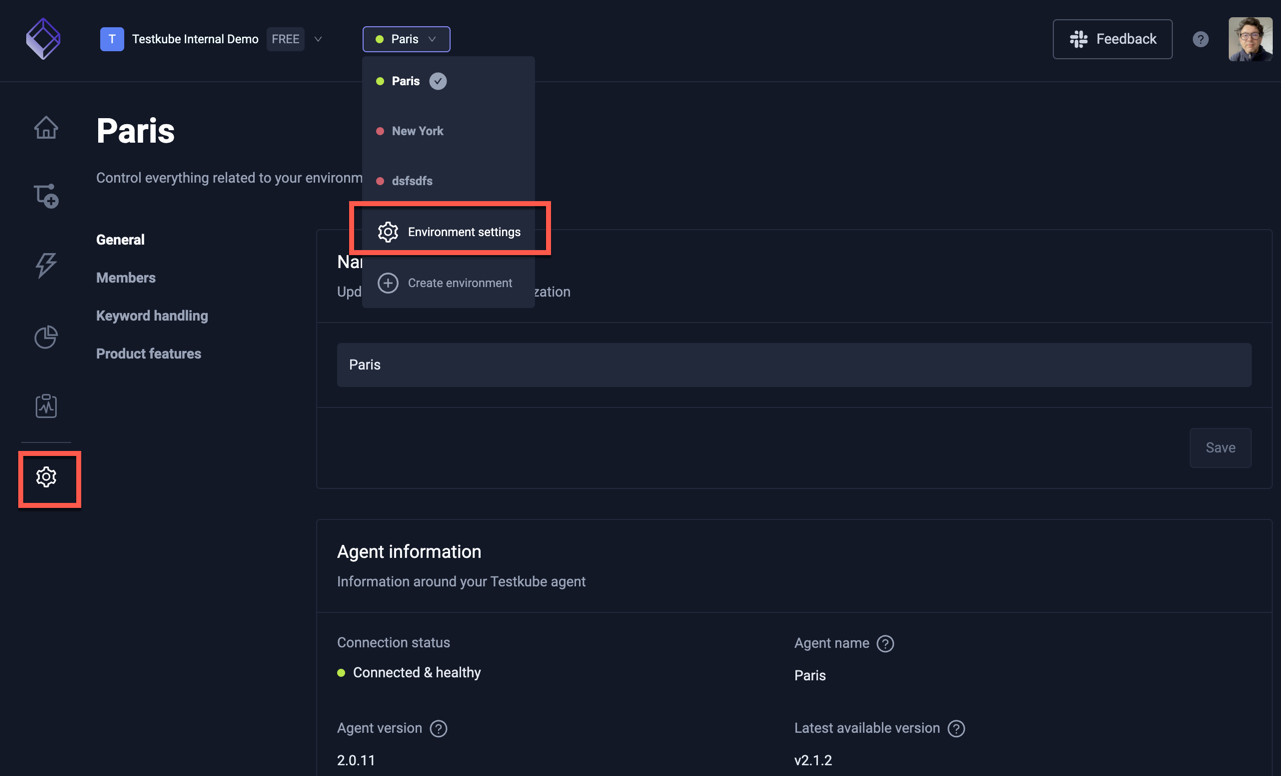Click the FREE plan badge
Viewport: 1281px width, 776px height.
tap(285, 39)
